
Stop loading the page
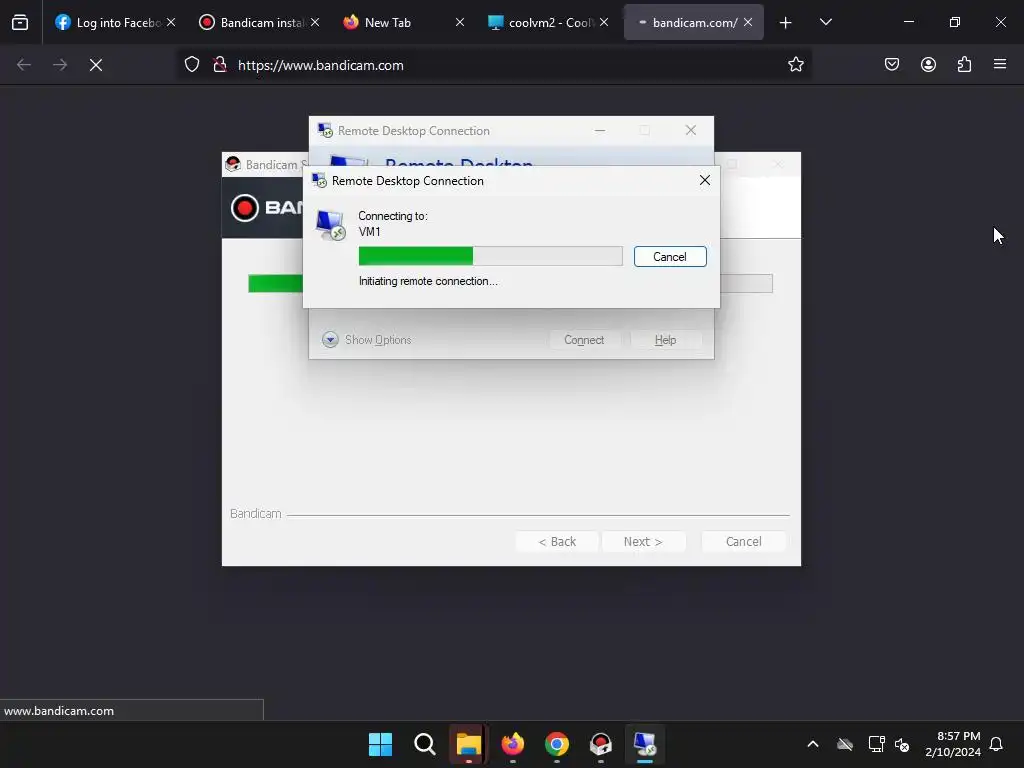pos(96,65)
